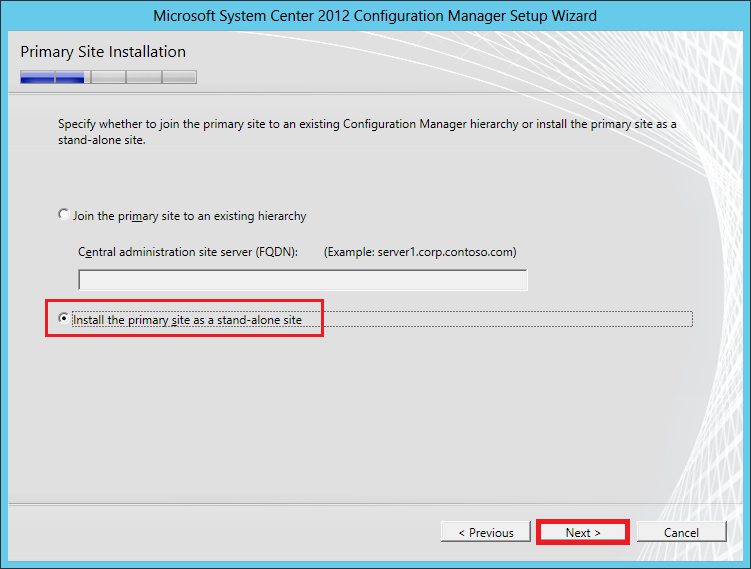This screenshot has height=569, width=751.
Task: Click the second filled progress bar segment
Action: (x=72, y=77)
